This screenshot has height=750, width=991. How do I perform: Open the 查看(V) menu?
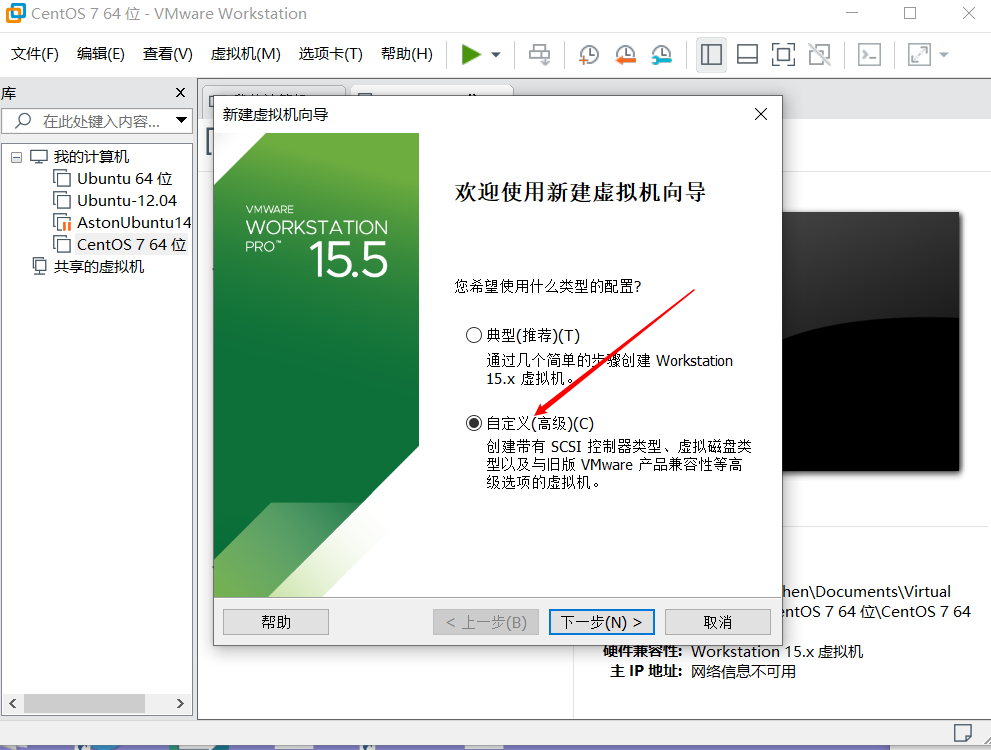tap(167, 54)
